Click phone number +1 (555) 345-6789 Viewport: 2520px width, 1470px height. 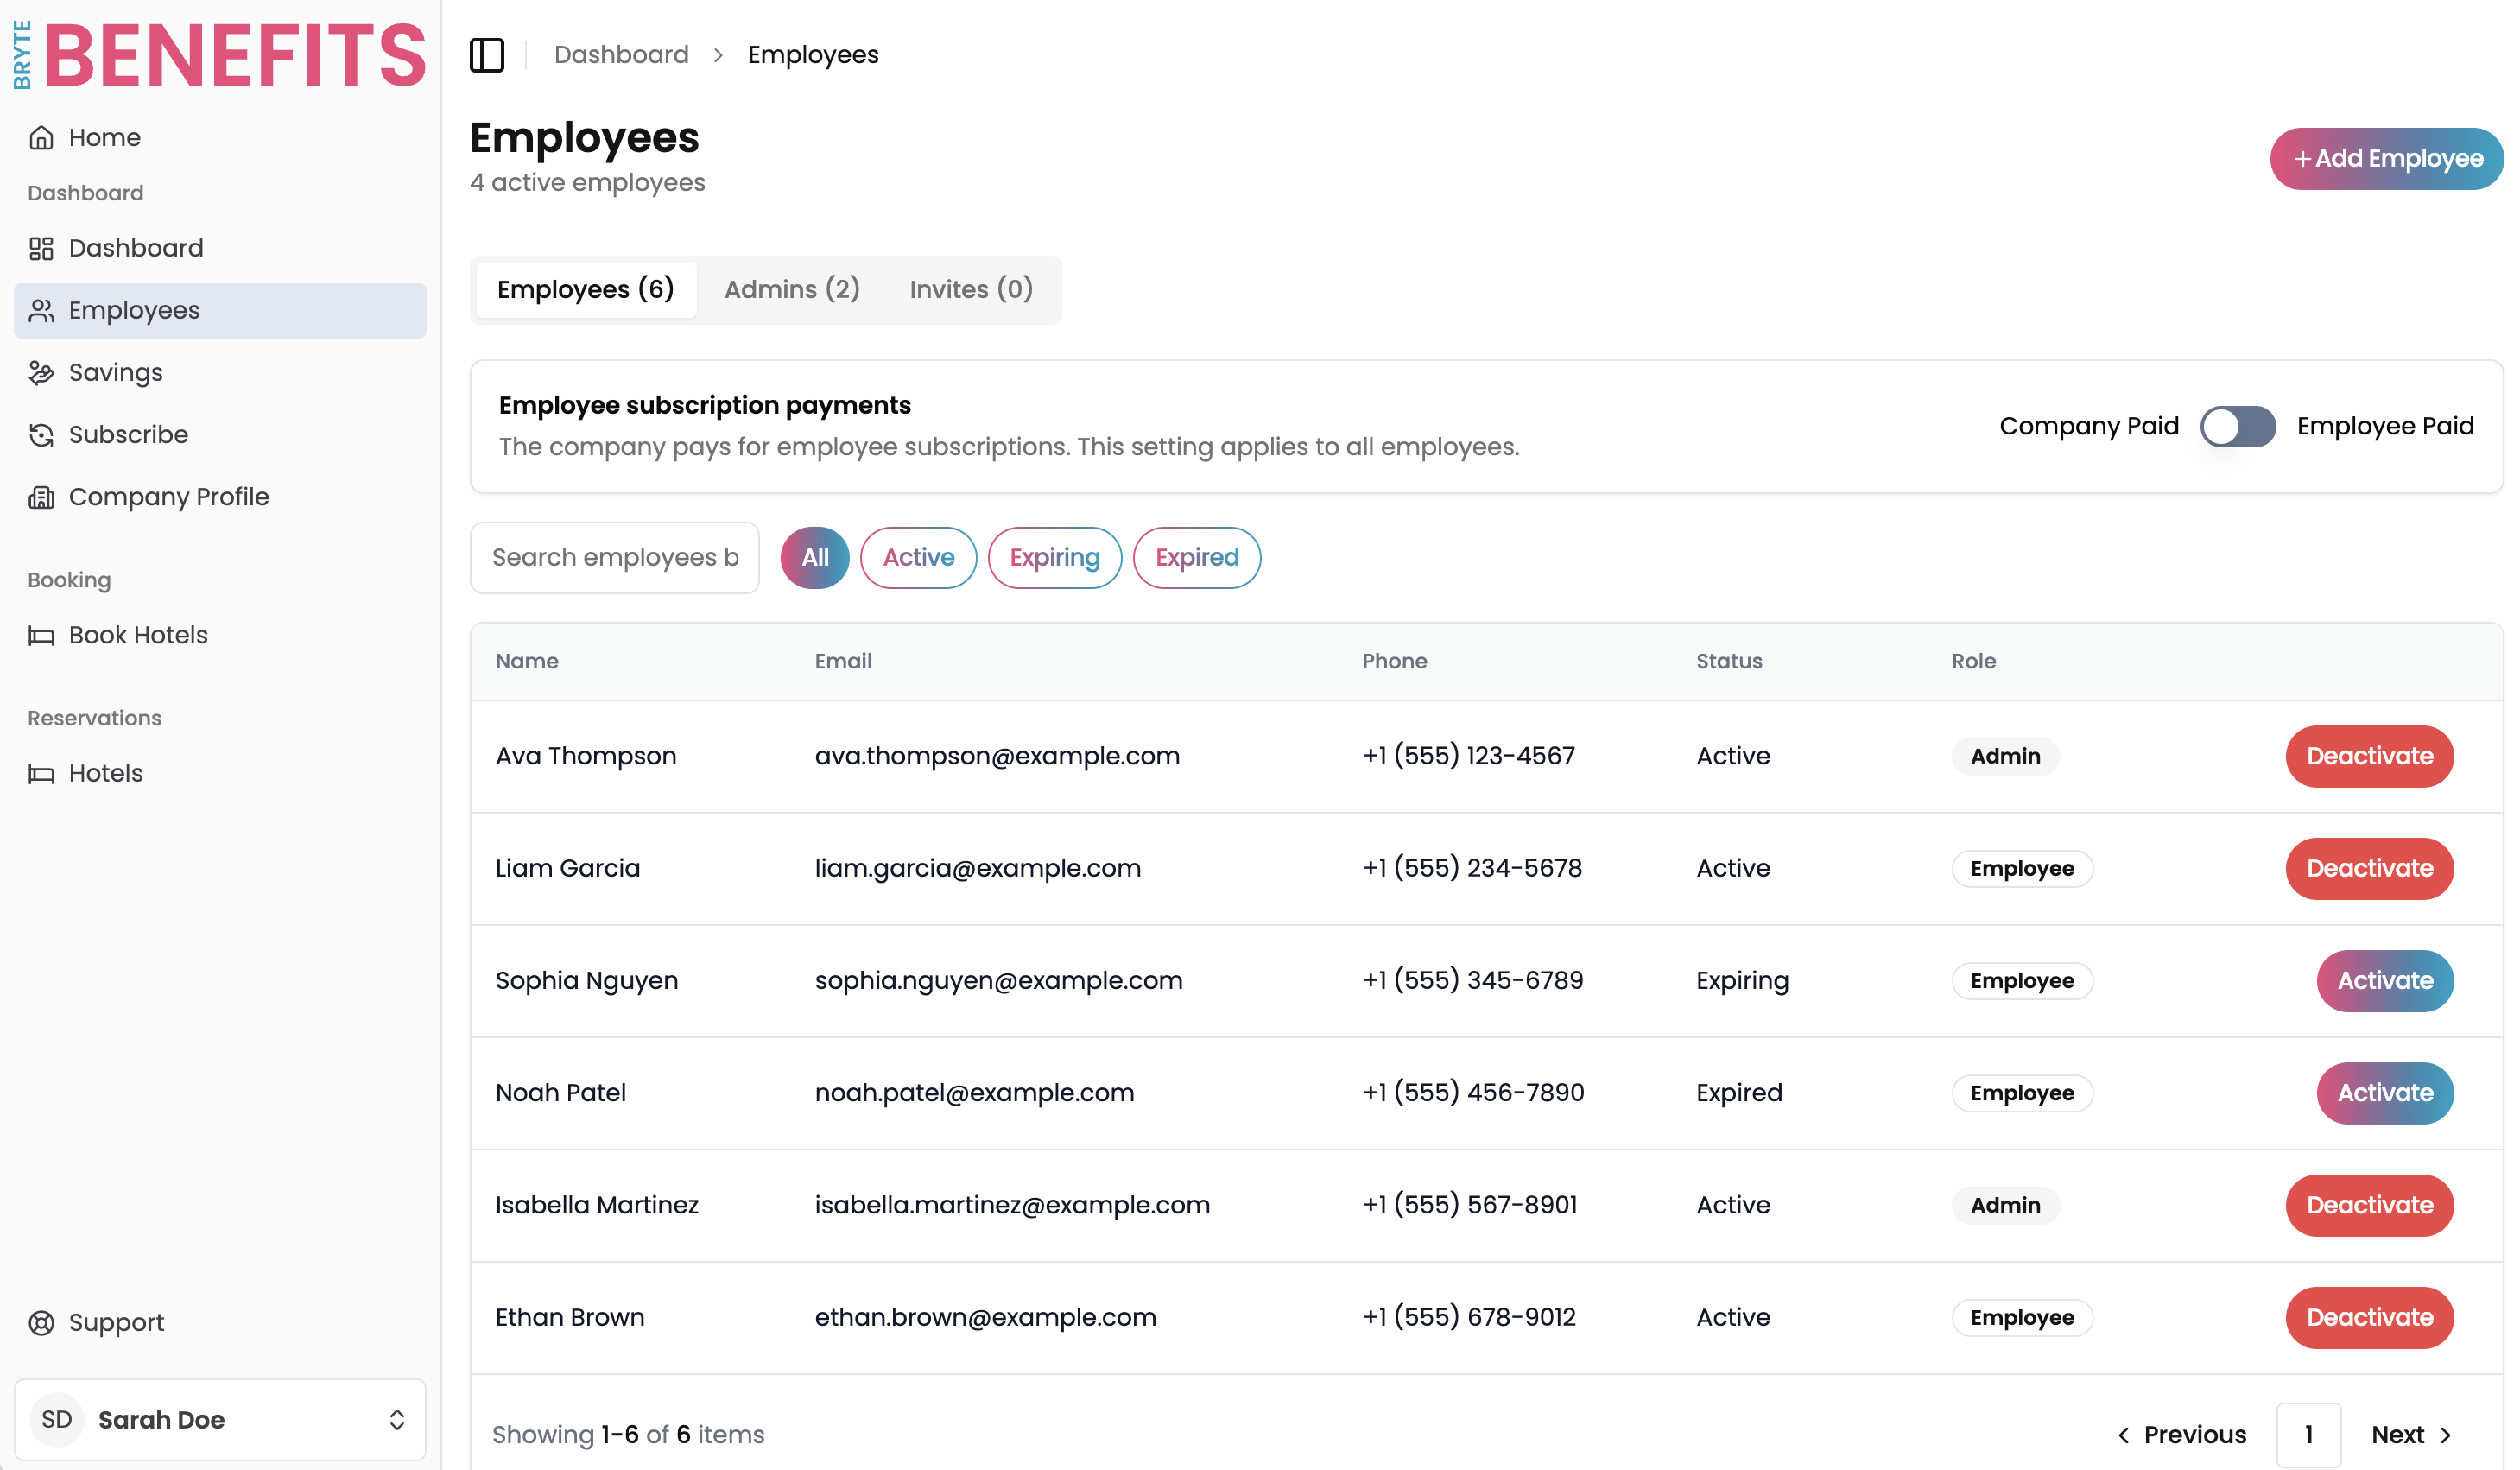pyautogui.click(x=1473, y=981)
